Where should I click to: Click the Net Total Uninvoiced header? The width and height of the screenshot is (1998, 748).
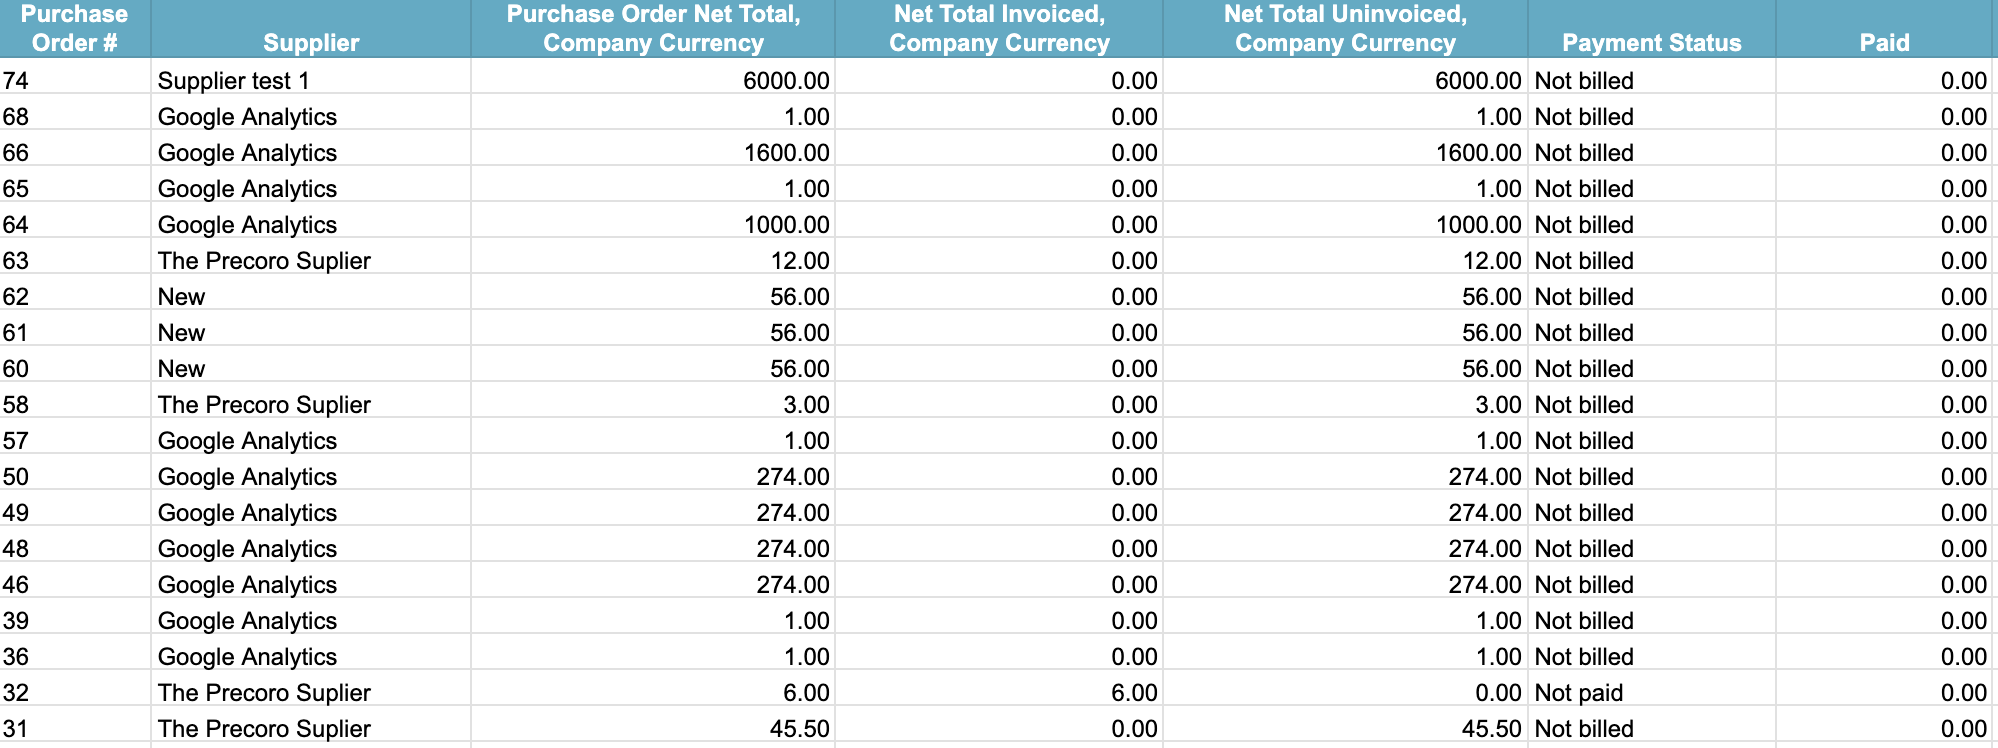(1345, 28)
